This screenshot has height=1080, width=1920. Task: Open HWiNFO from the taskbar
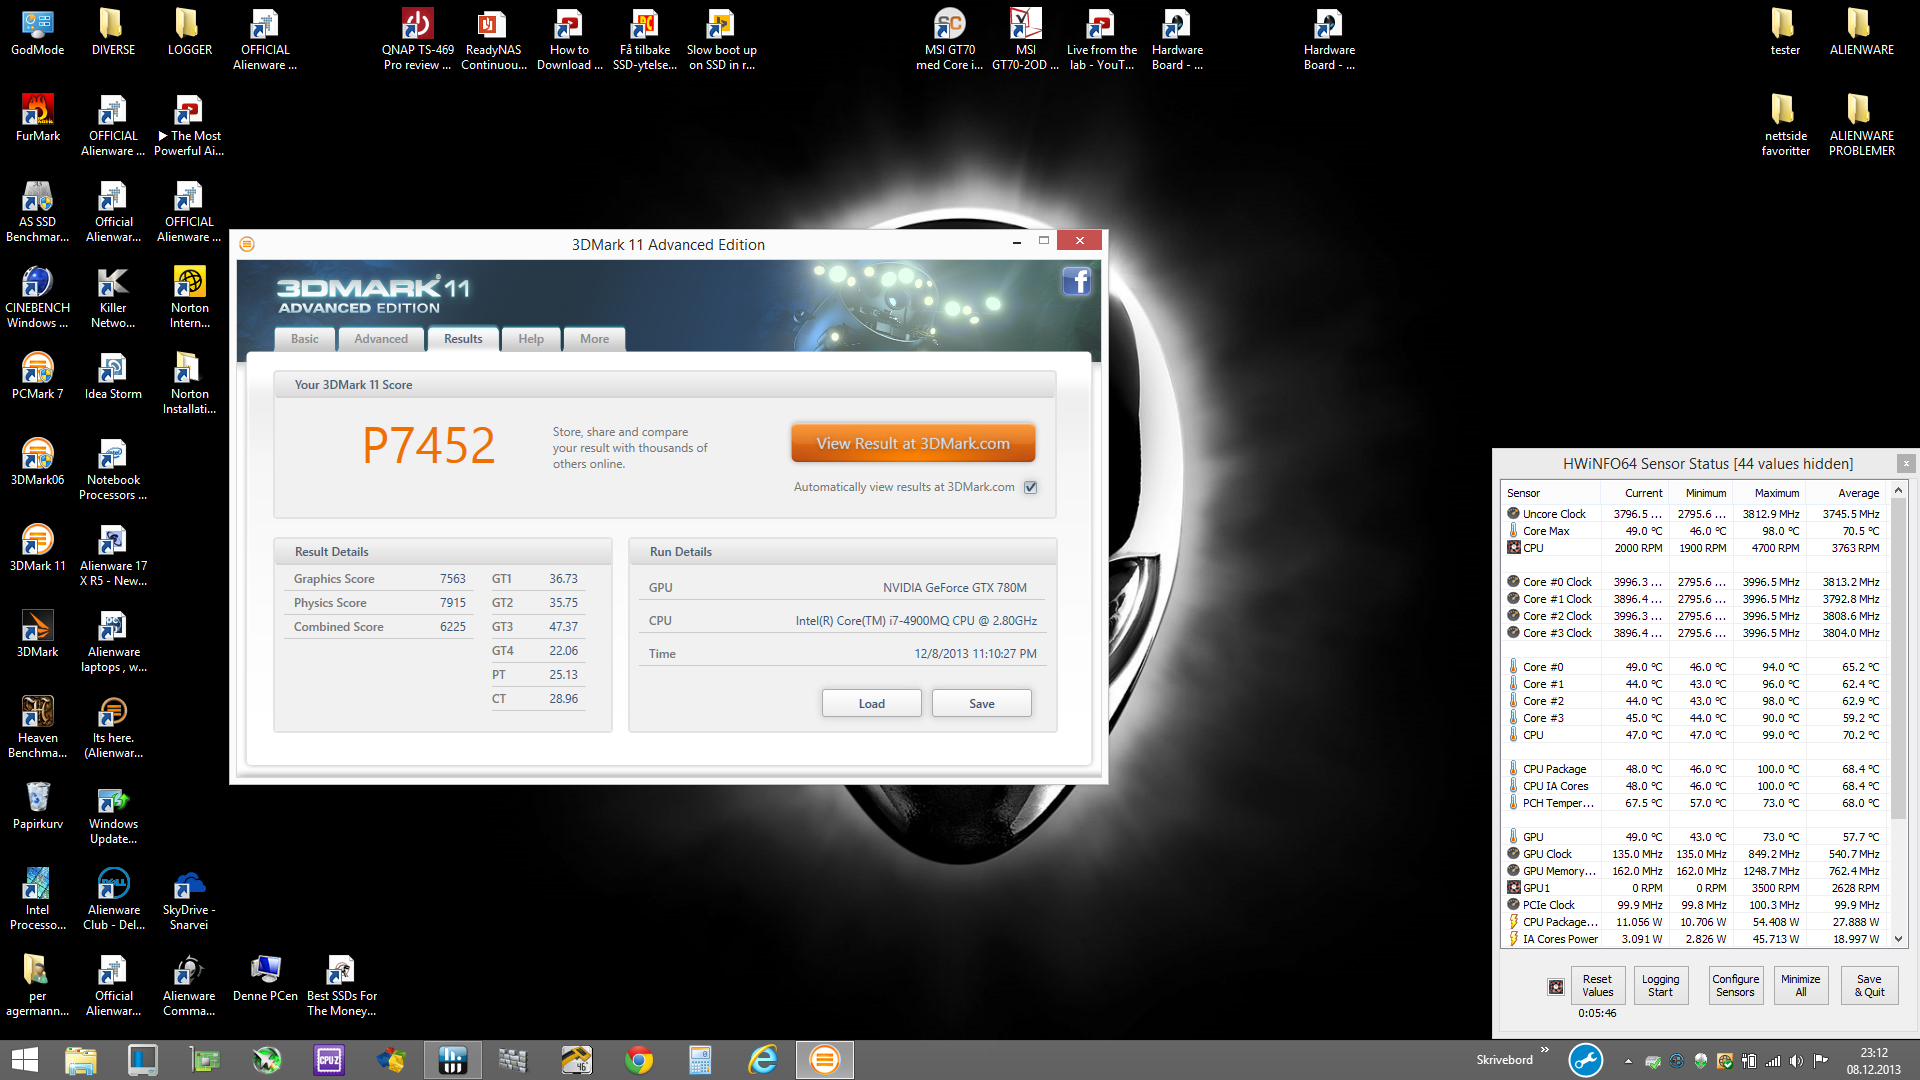[x=453, y=1059]
